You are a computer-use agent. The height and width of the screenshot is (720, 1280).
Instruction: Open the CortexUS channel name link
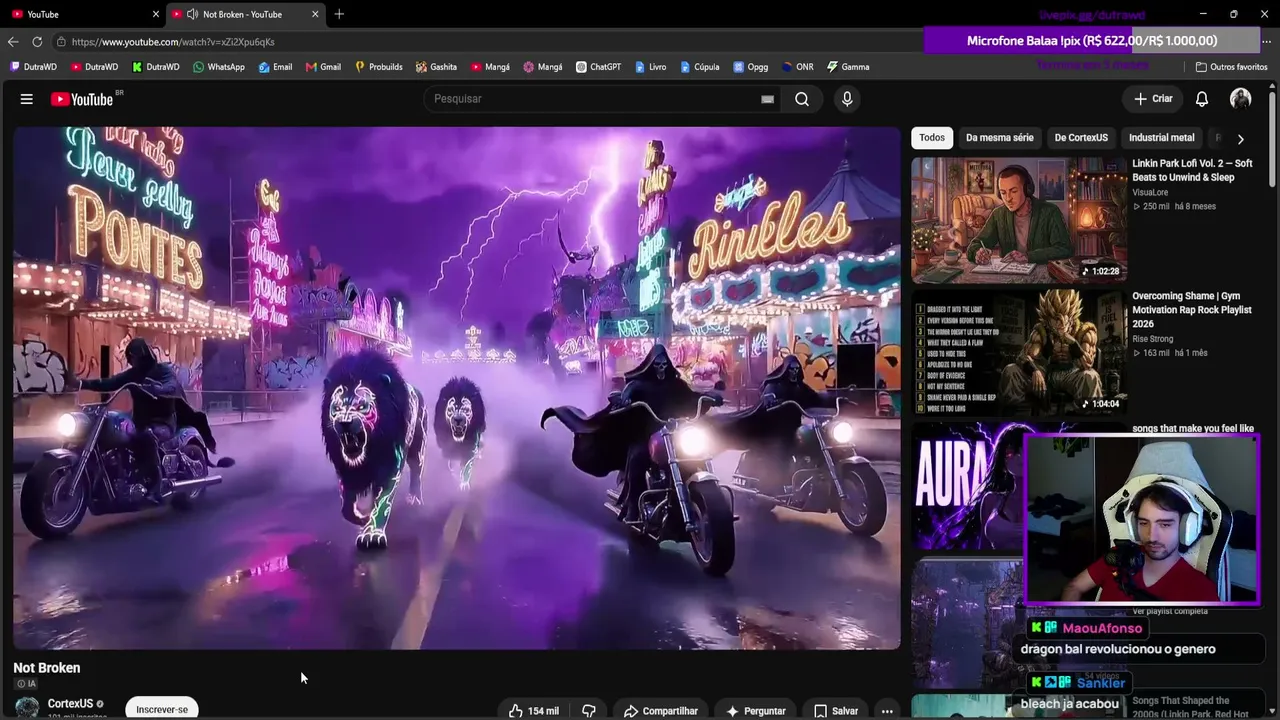click(70, 704)
